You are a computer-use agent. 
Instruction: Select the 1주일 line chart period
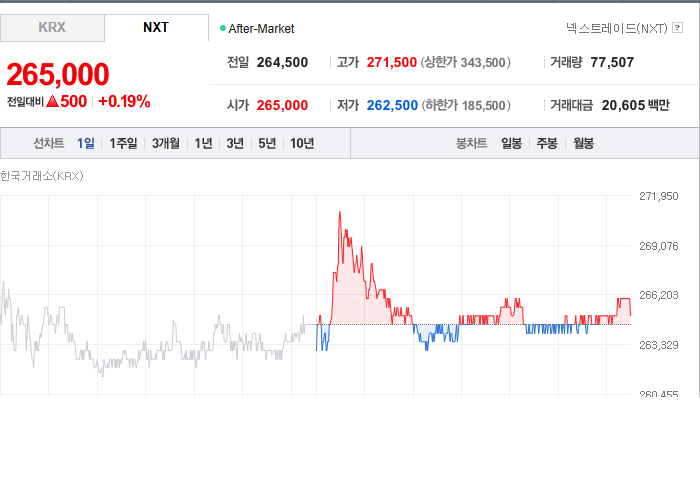[123, 143]
